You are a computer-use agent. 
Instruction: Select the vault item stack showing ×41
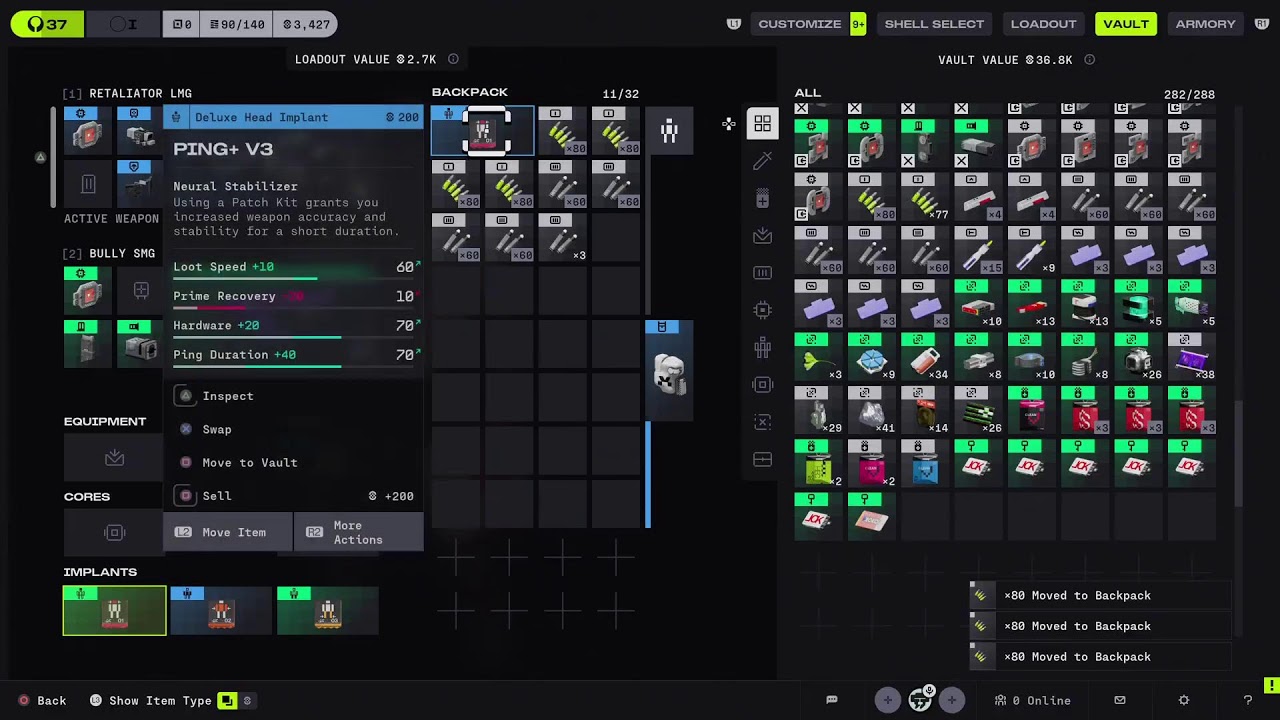pos(871,412)
